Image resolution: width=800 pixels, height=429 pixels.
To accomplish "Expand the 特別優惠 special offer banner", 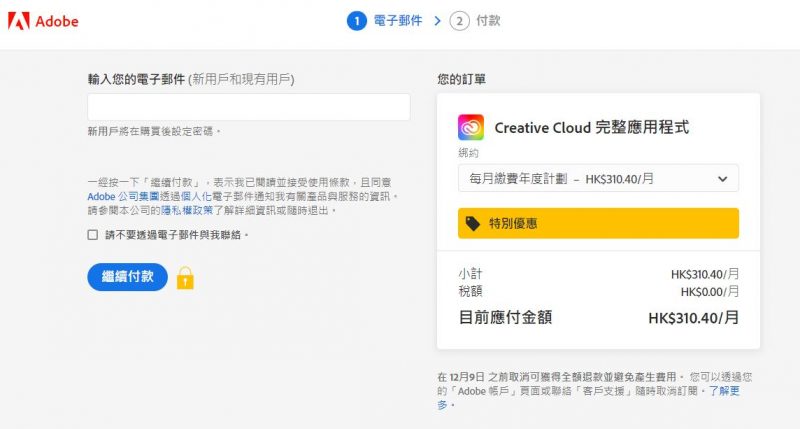I will pos(598,223).
